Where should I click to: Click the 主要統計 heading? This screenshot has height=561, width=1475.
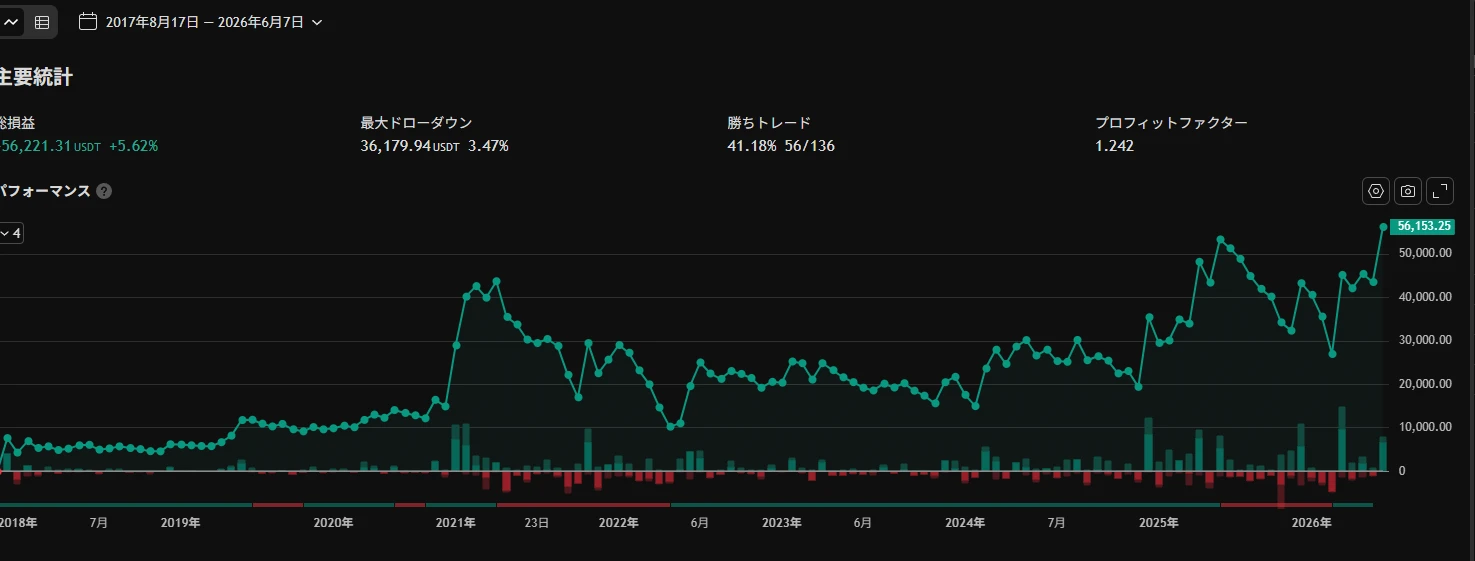tap(36, 77)
